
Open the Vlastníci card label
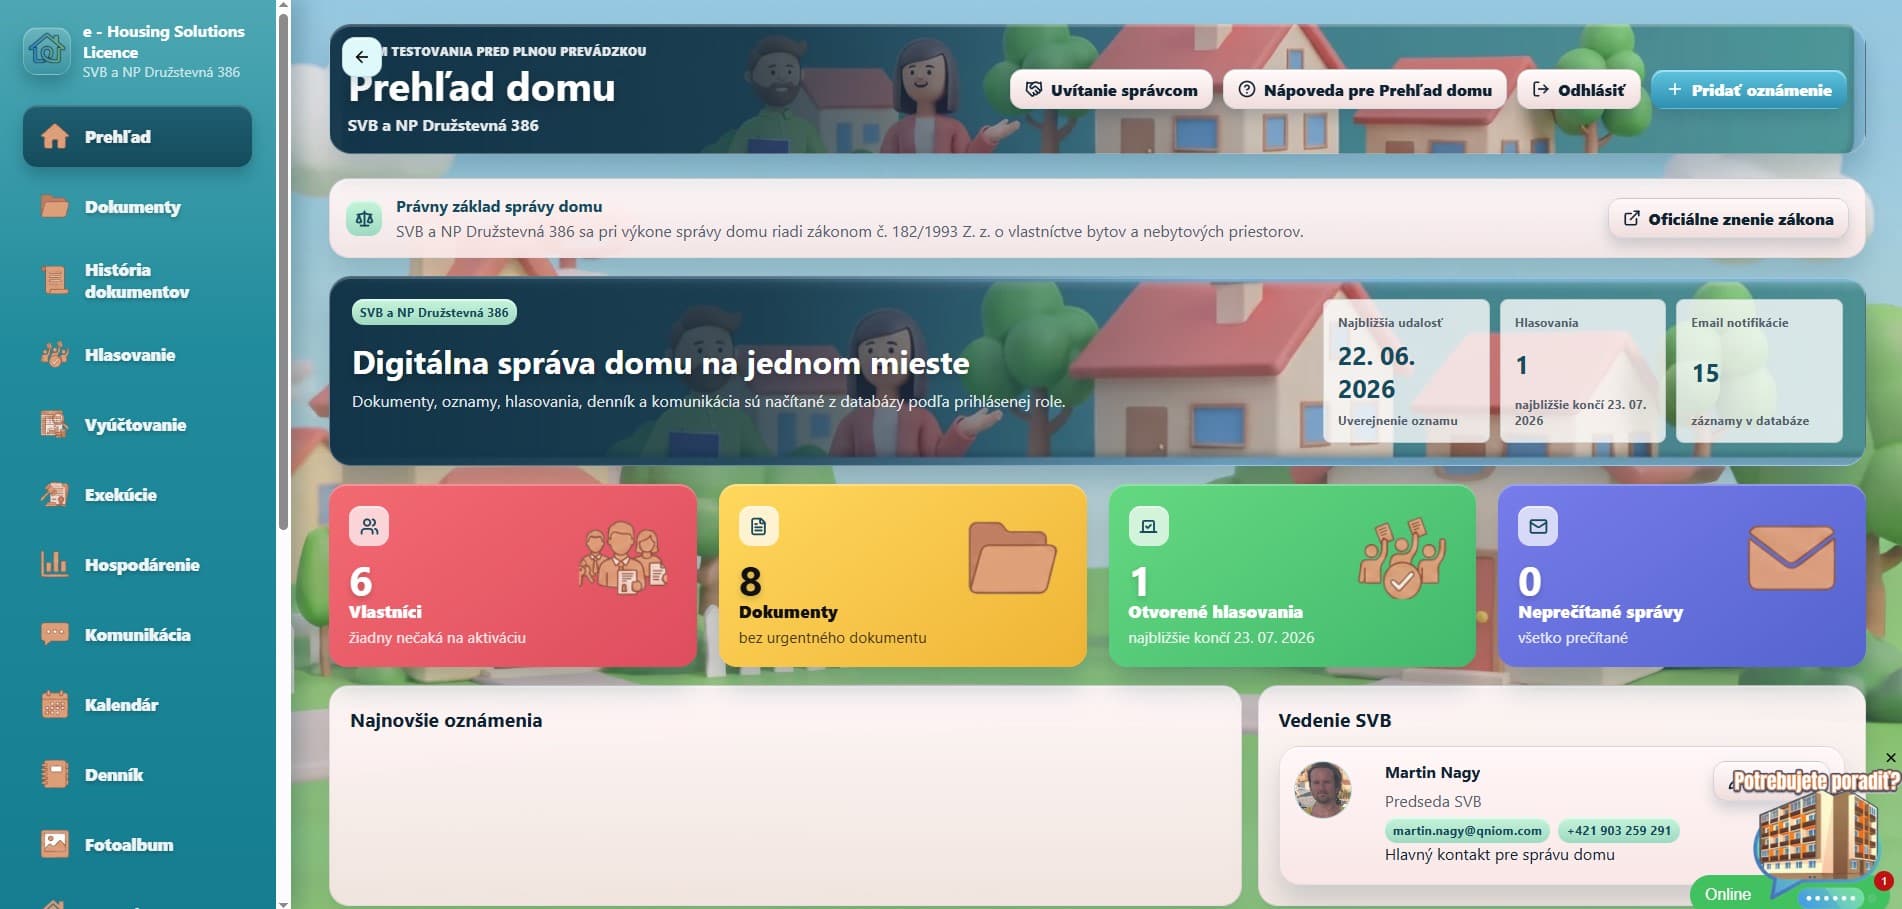coord(385,612)
